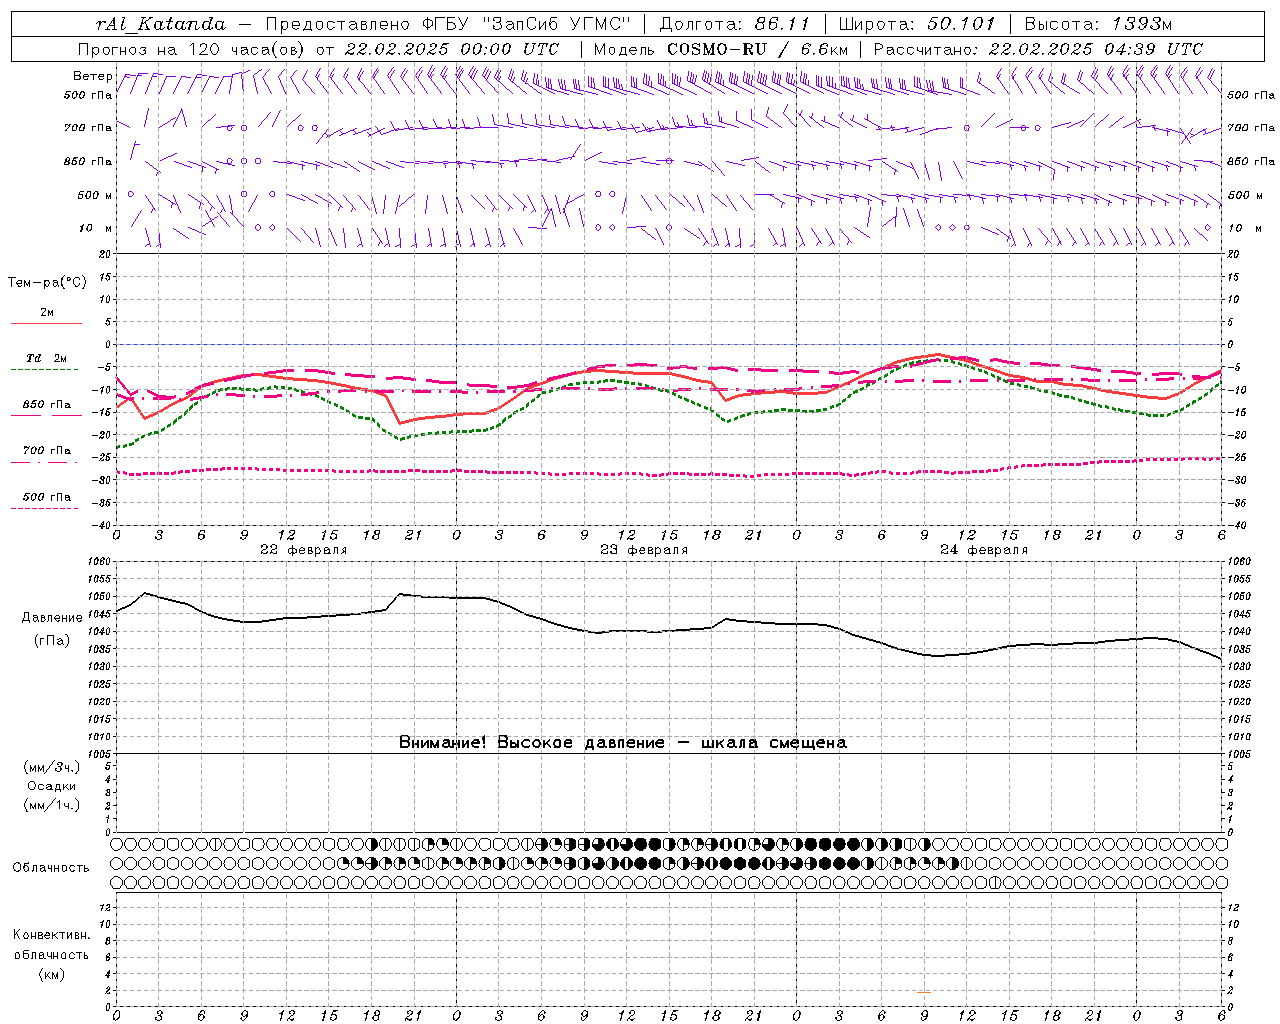
Task: Click the 500 гПа temperature legend line sample
Action: [45, 508]
